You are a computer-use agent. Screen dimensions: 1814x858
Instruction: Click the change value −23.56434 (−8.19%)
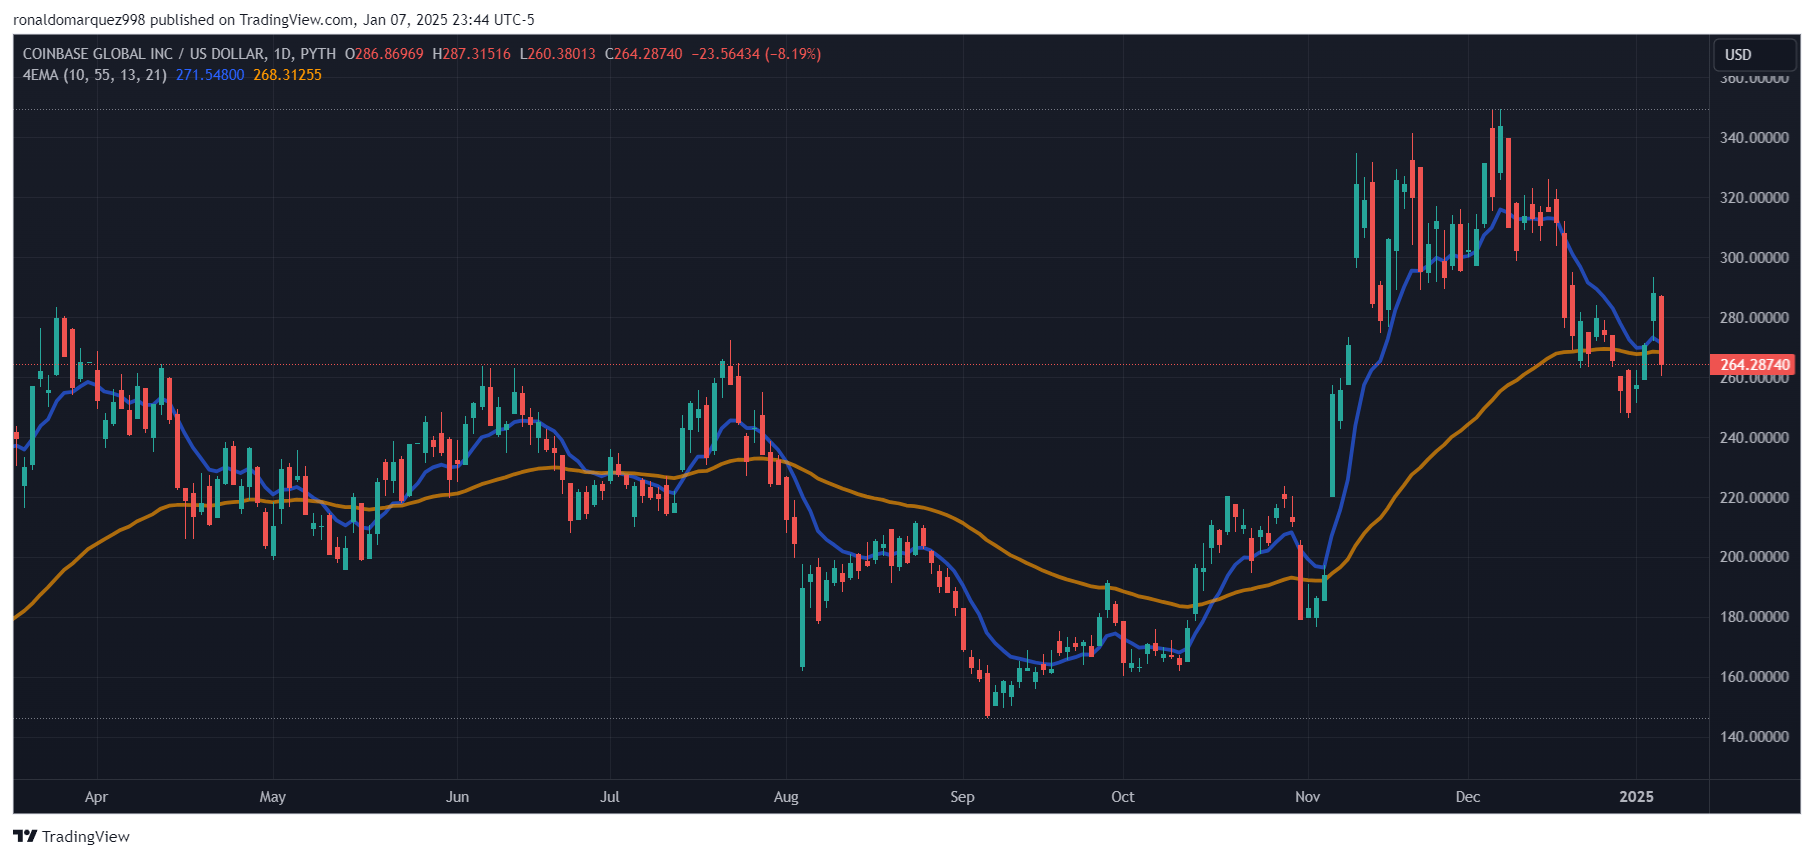click(x=756, y=54)
